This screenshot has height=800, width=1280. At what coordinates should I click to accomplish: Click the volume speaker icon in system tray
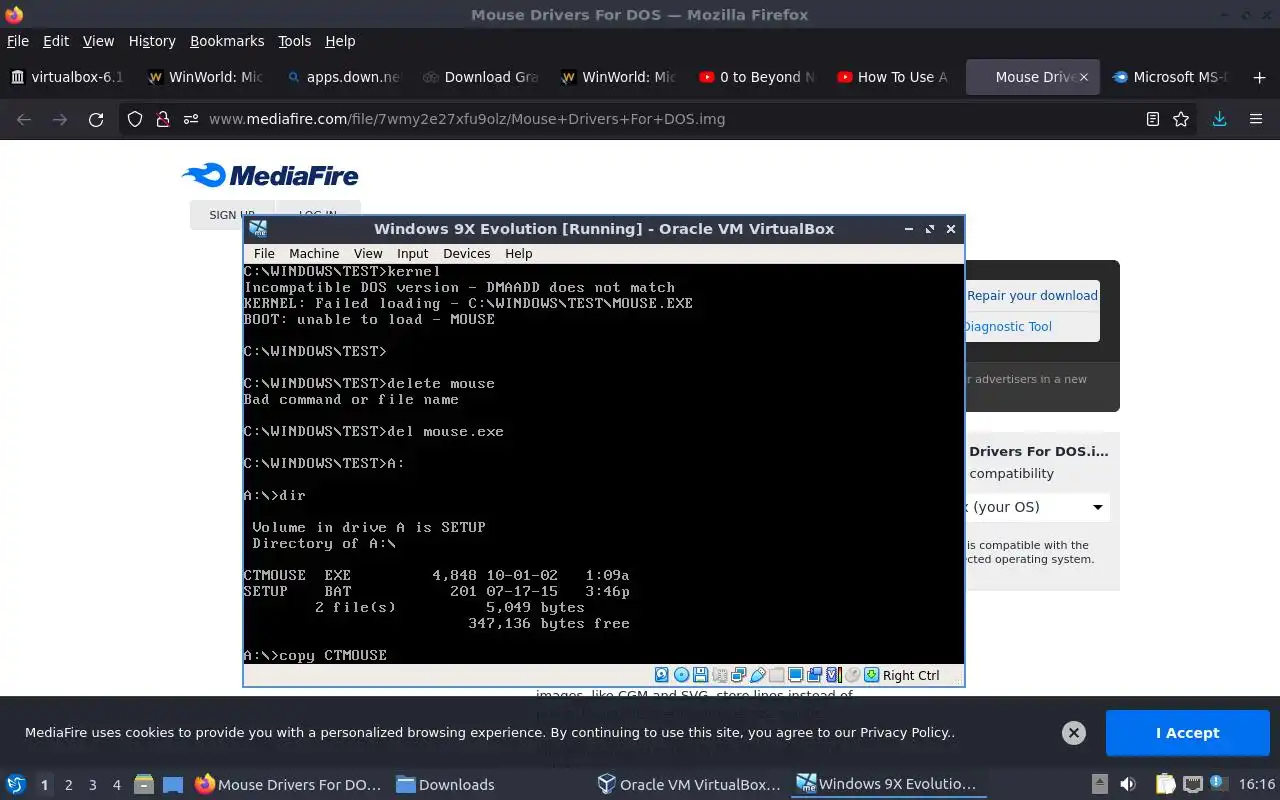point(1128,784)
